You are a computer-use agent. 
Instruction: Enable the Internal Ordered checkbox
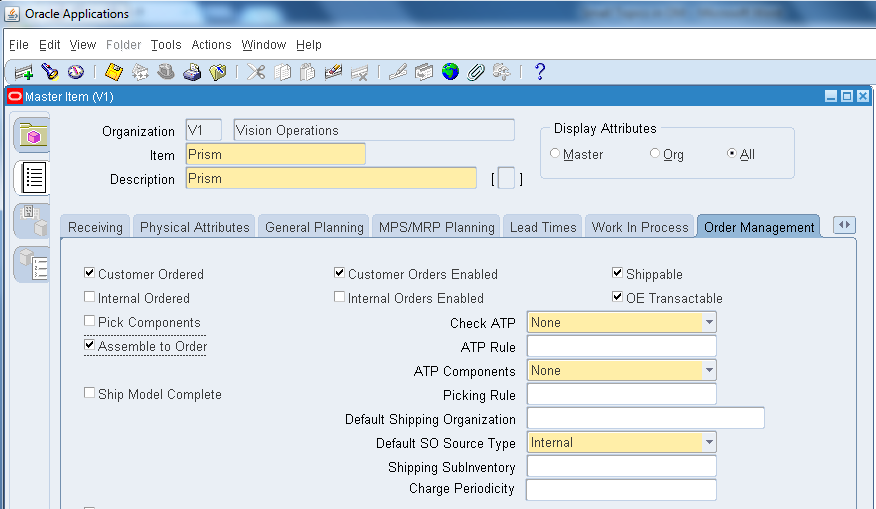coord(89,297)
